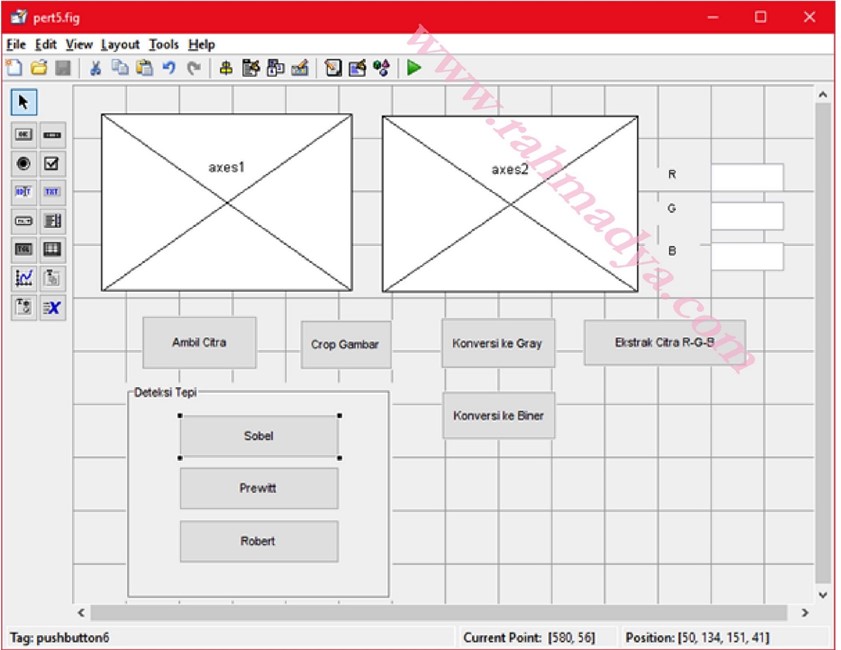Viewport: 841px width, 650px height.
Task: Pick the Check Box palette tool
Action: click(53, 163)
